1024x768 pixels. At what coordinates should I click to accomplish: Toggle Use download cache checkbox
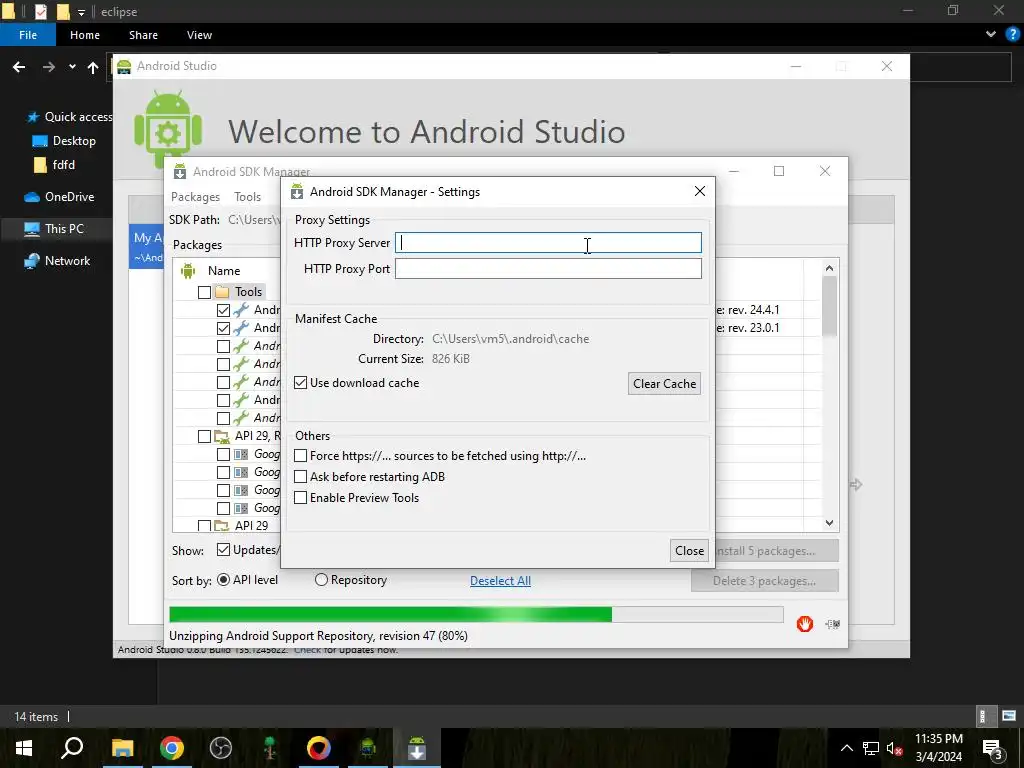300,383
